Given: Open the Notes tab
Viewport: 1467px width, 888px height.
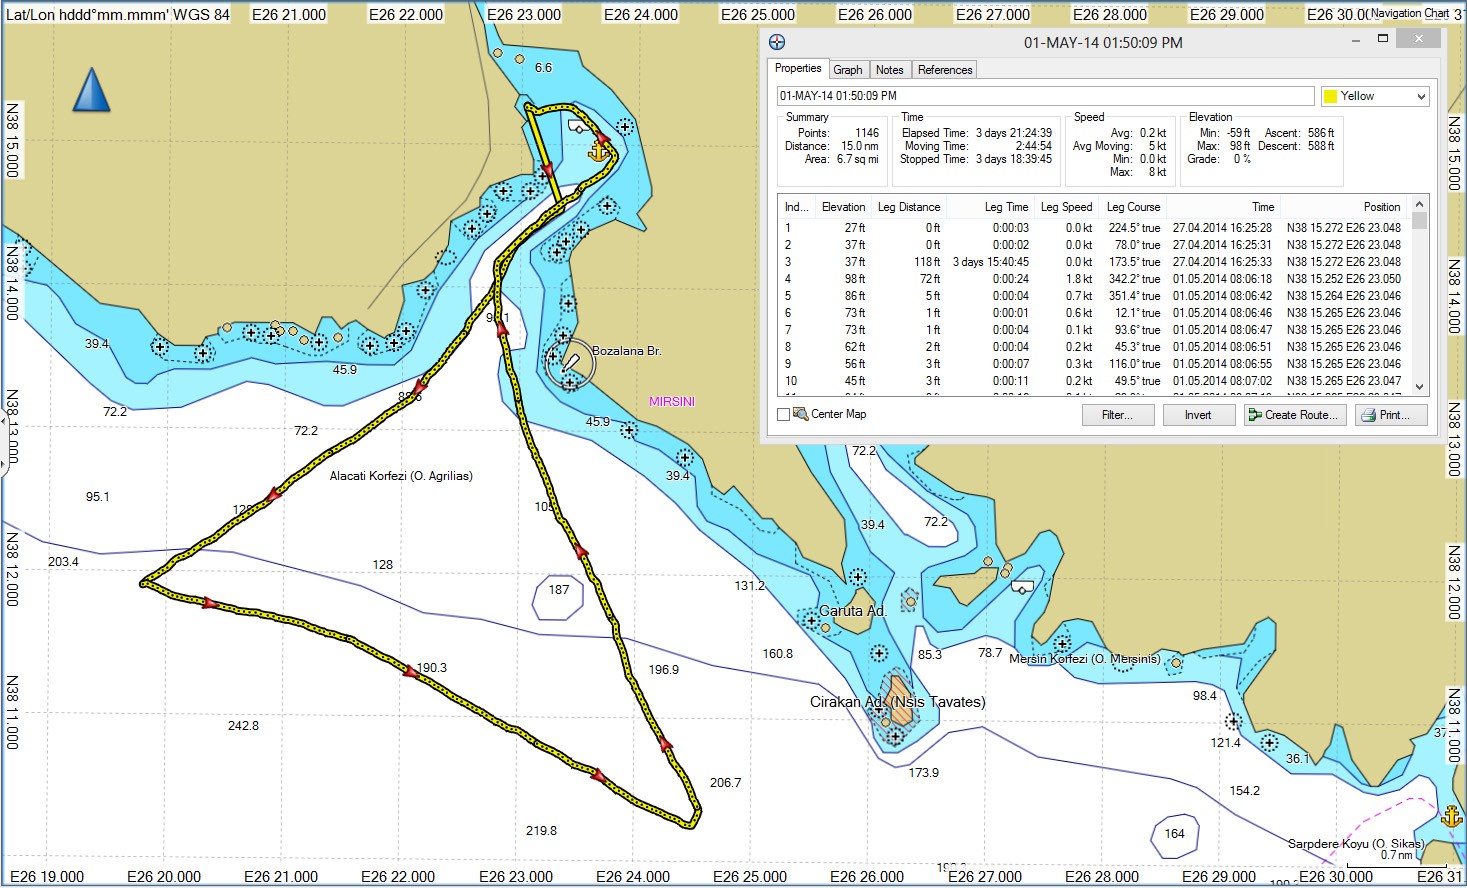Looking at the screenshot, I should (889, 70).
